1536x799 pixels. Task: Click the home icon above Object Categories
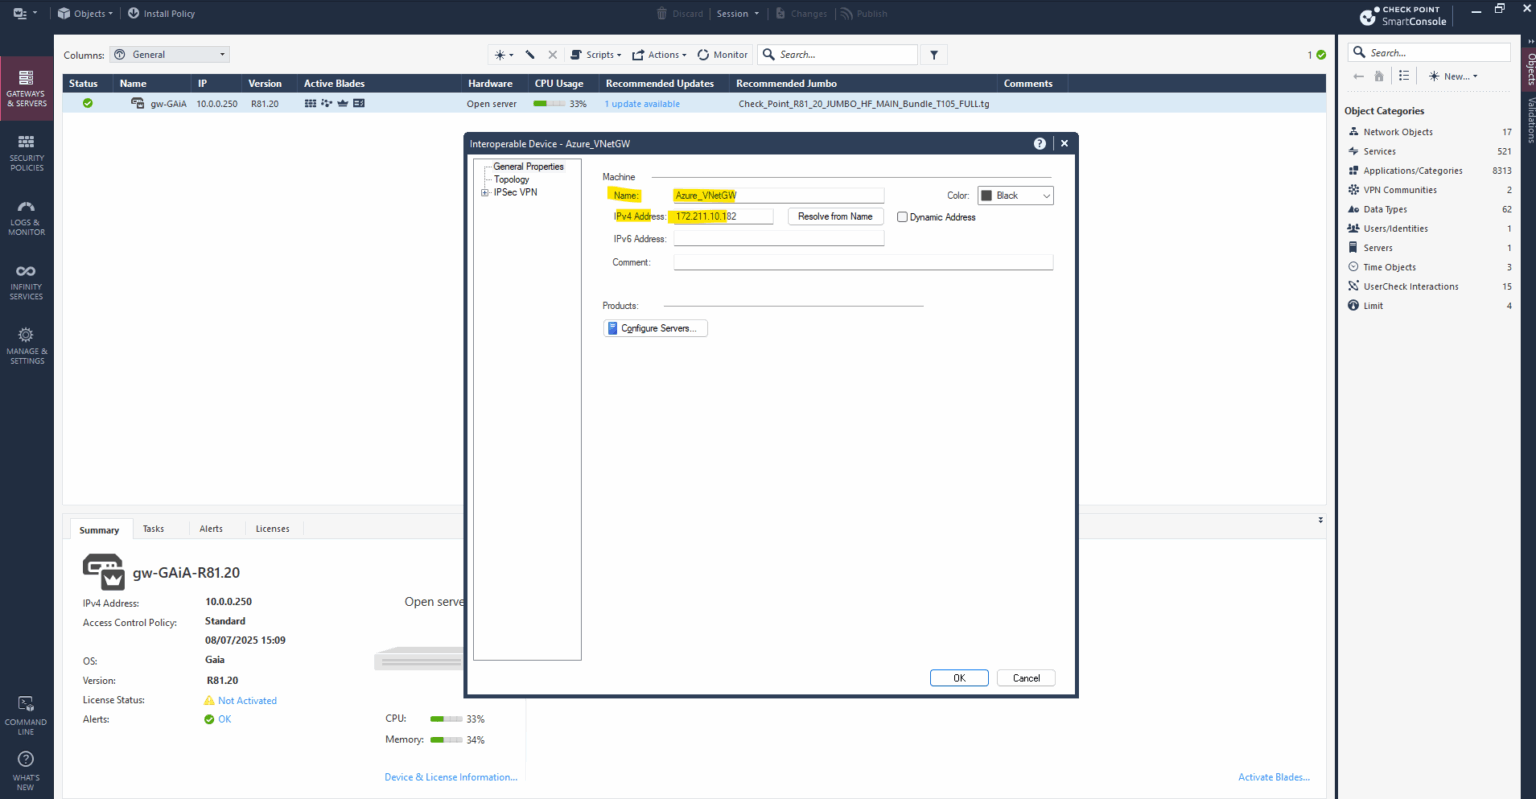click(x=1379, y=75)
